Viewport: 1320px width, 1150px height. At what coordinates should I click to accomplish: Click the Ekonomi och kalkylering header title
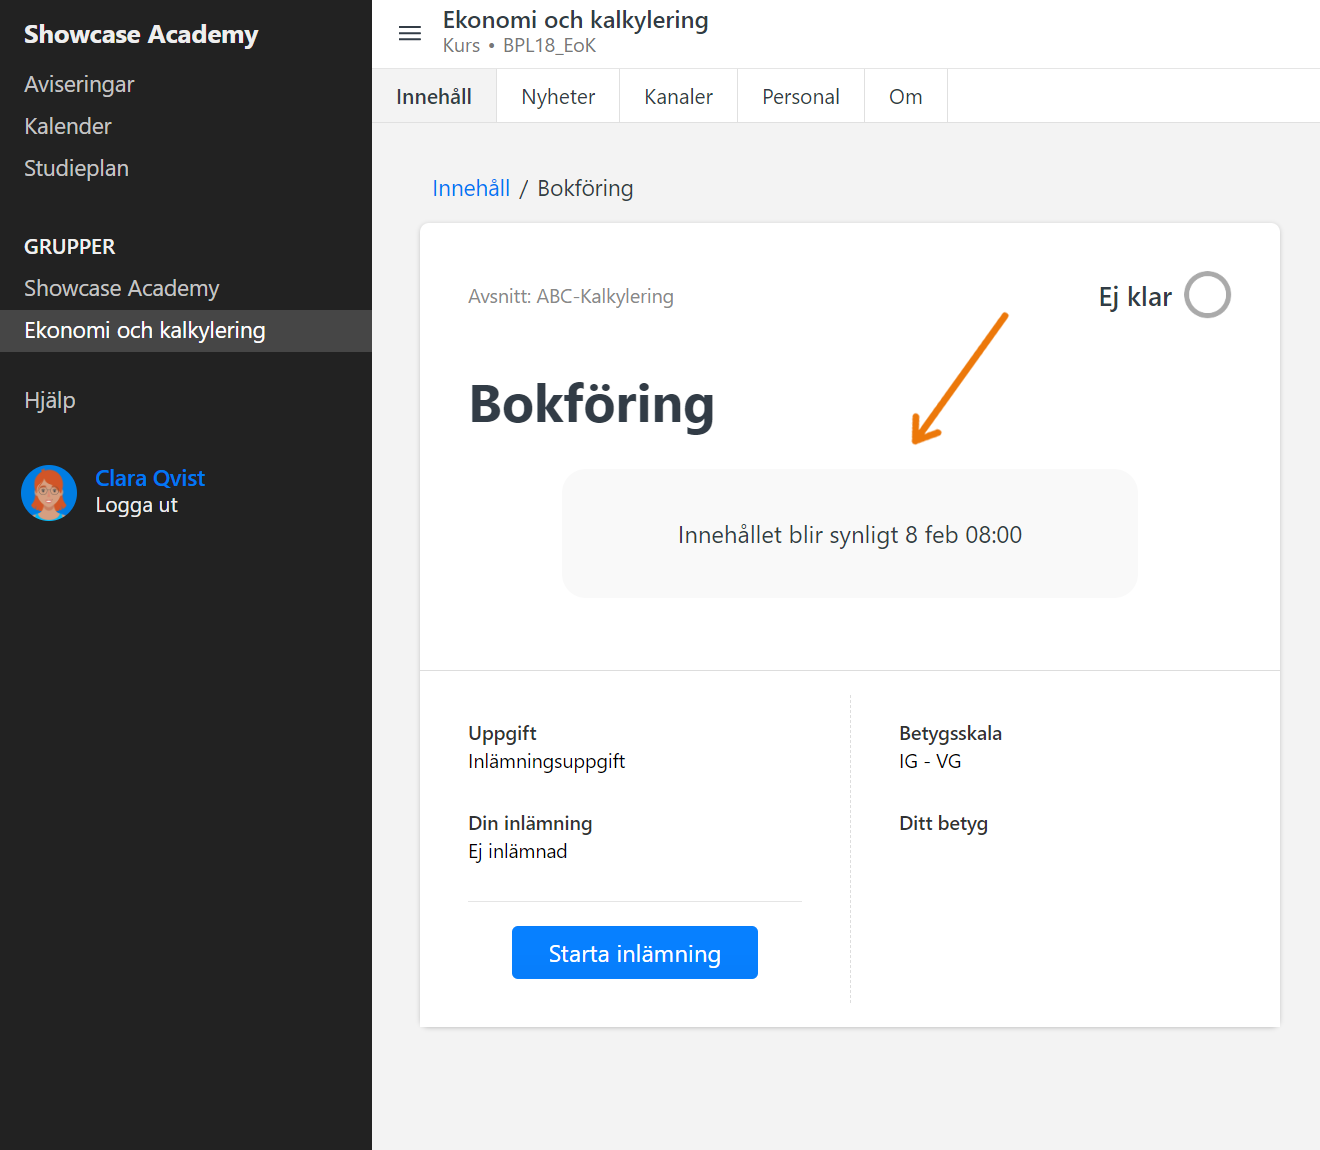pyautogui.click(x=576, y=19)
